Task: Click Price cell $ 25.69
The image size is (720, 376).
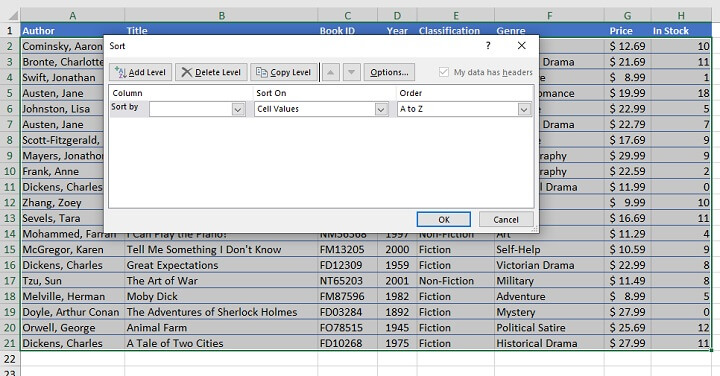Action: pos(628,328)
